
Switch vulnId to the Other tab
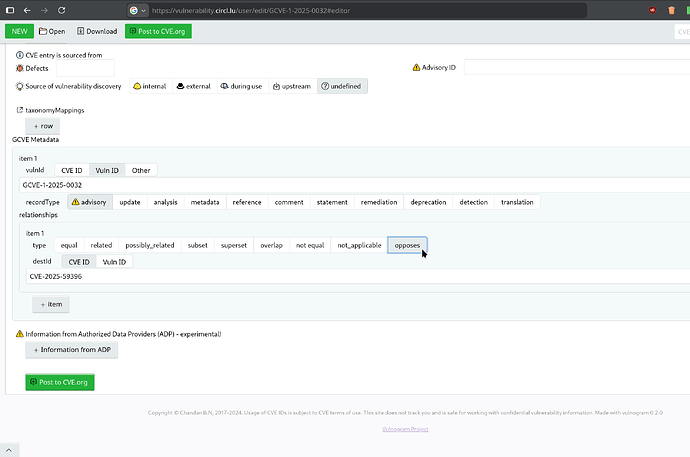[141, 170]
